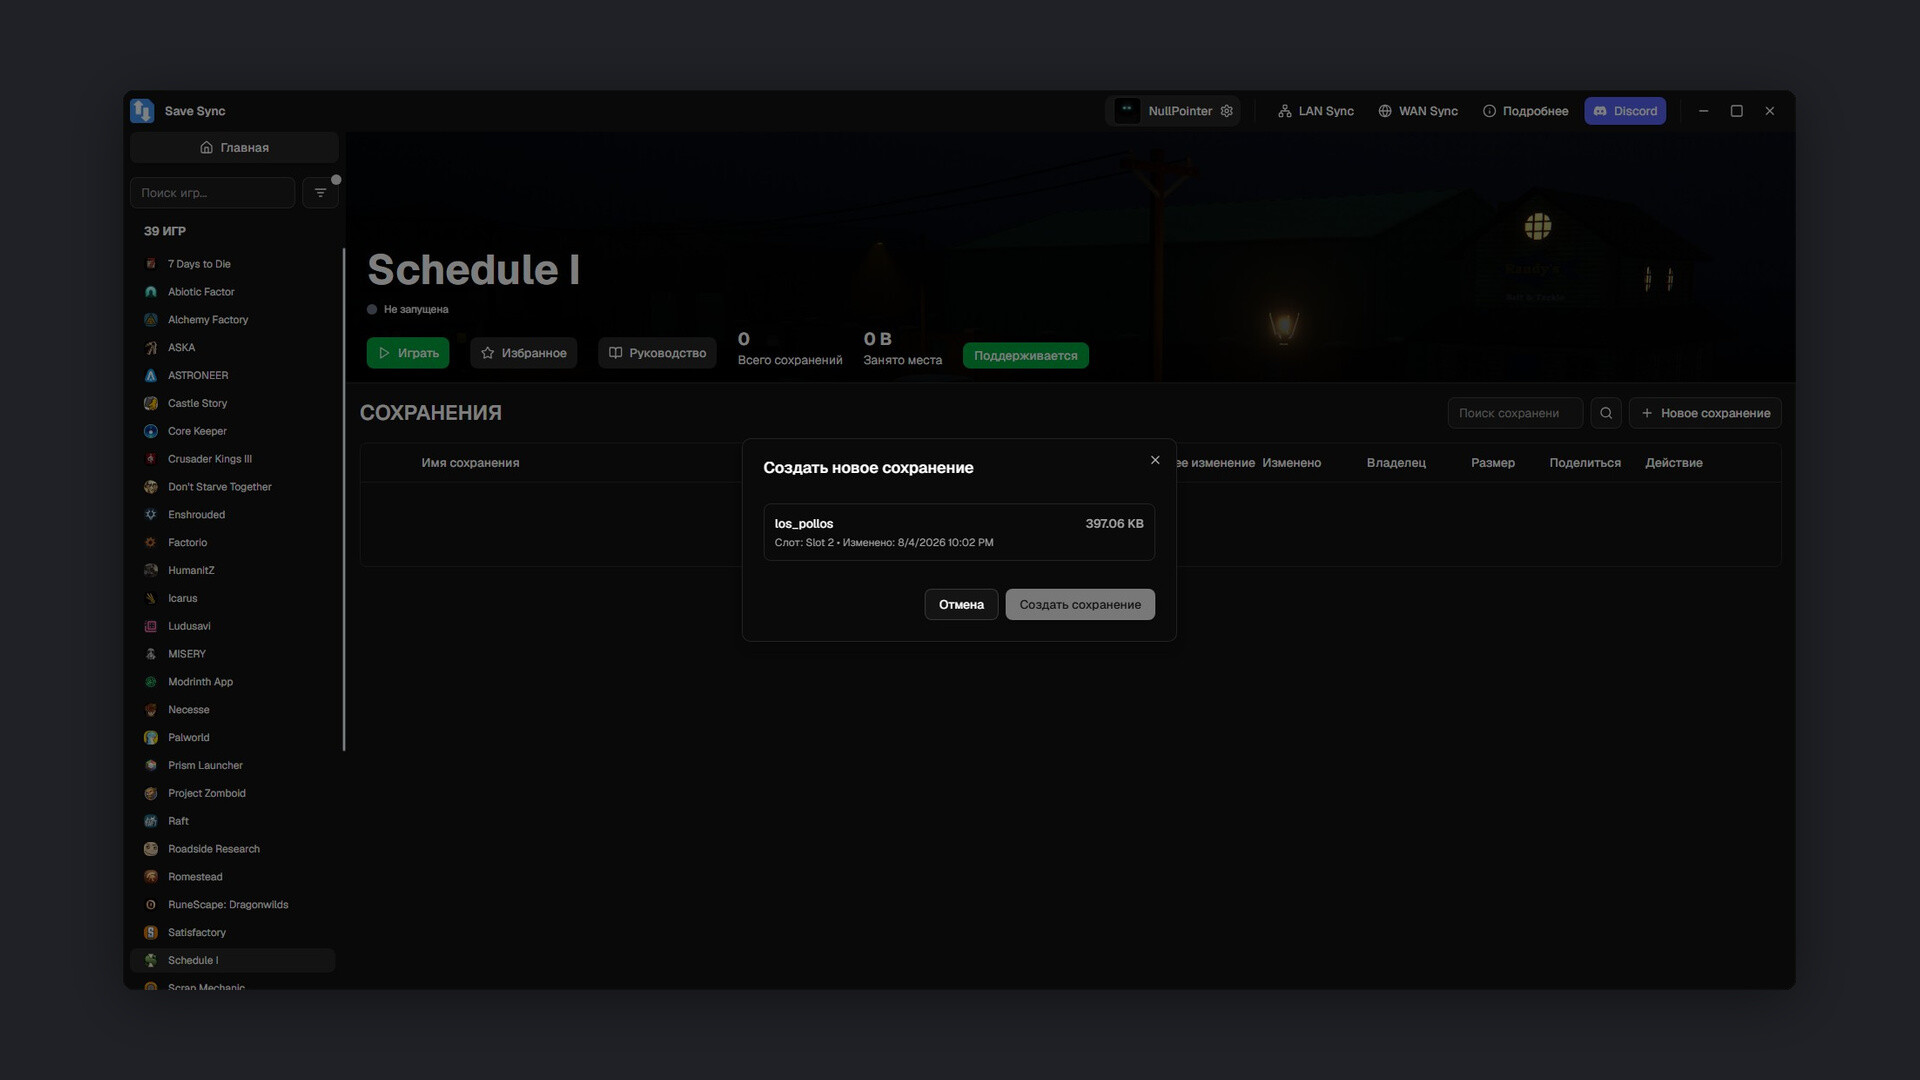Click the ASTRONEER game icon

coord(151,375)
